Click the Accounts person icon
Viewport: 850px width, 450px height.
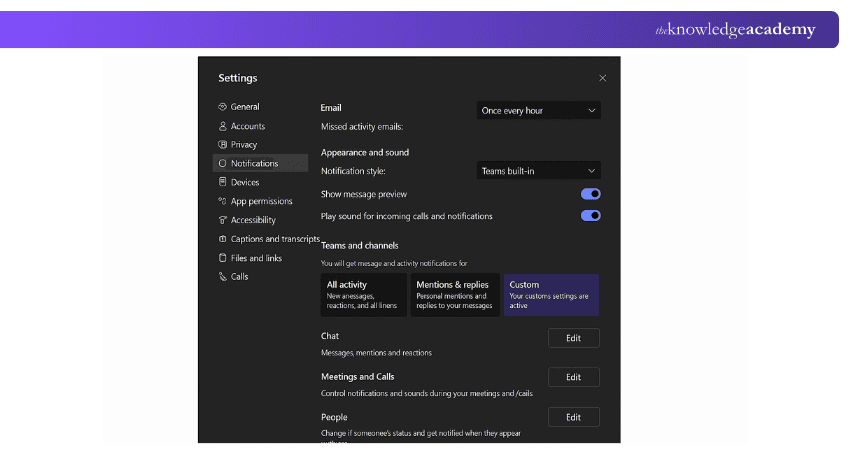tap(222, 126)
